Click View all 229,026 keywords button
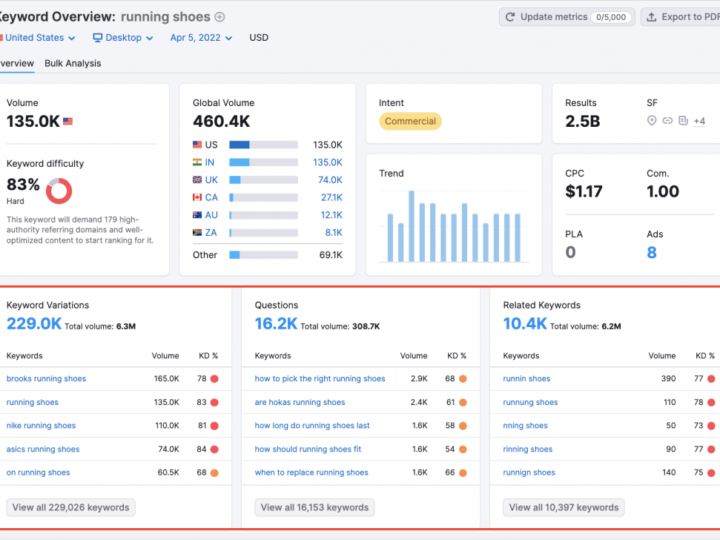Viewport: 720px width, 540px height. (71, 507)
